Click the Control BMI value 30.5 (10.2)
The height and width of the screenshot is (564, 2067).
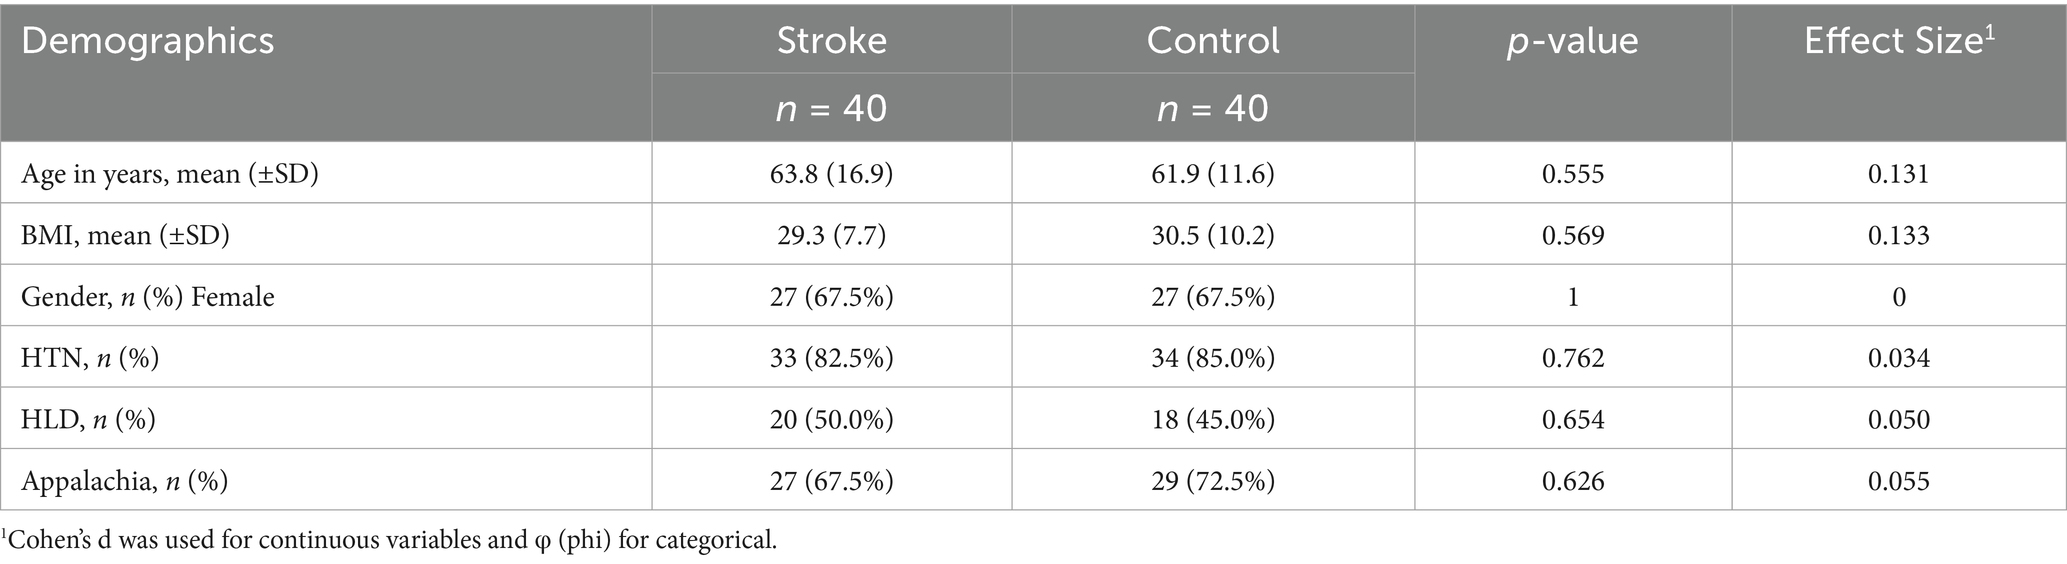(1212, 235)
